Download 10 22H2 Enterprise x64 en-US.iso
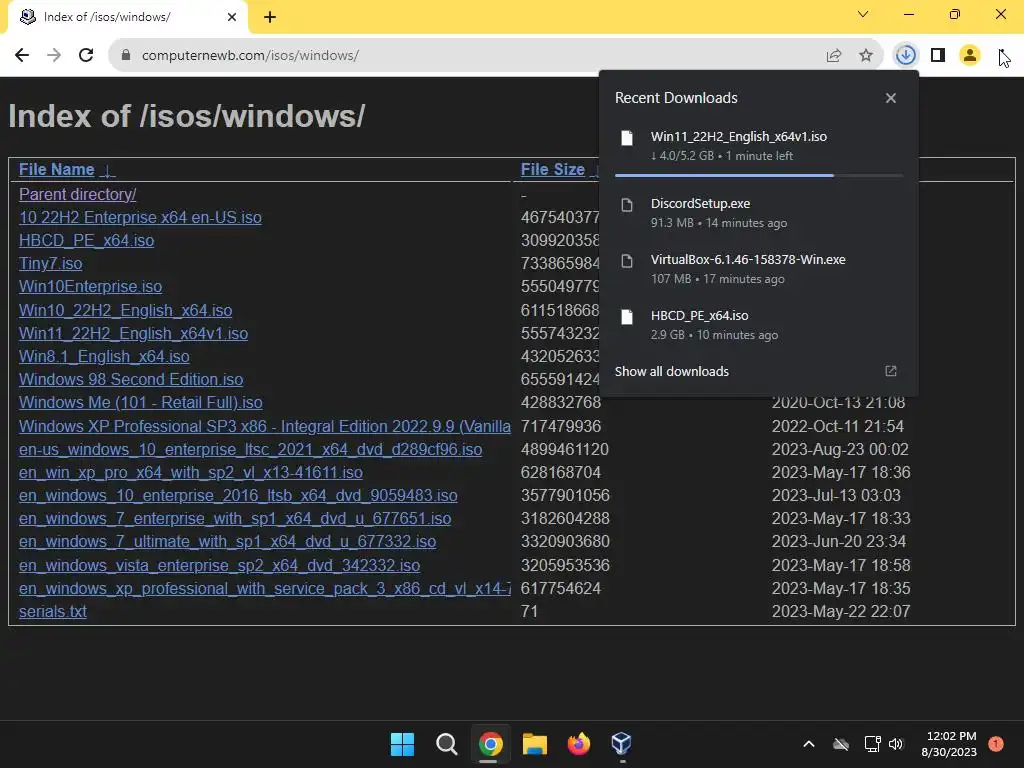 pyautogui.click(x=140, y=217)
